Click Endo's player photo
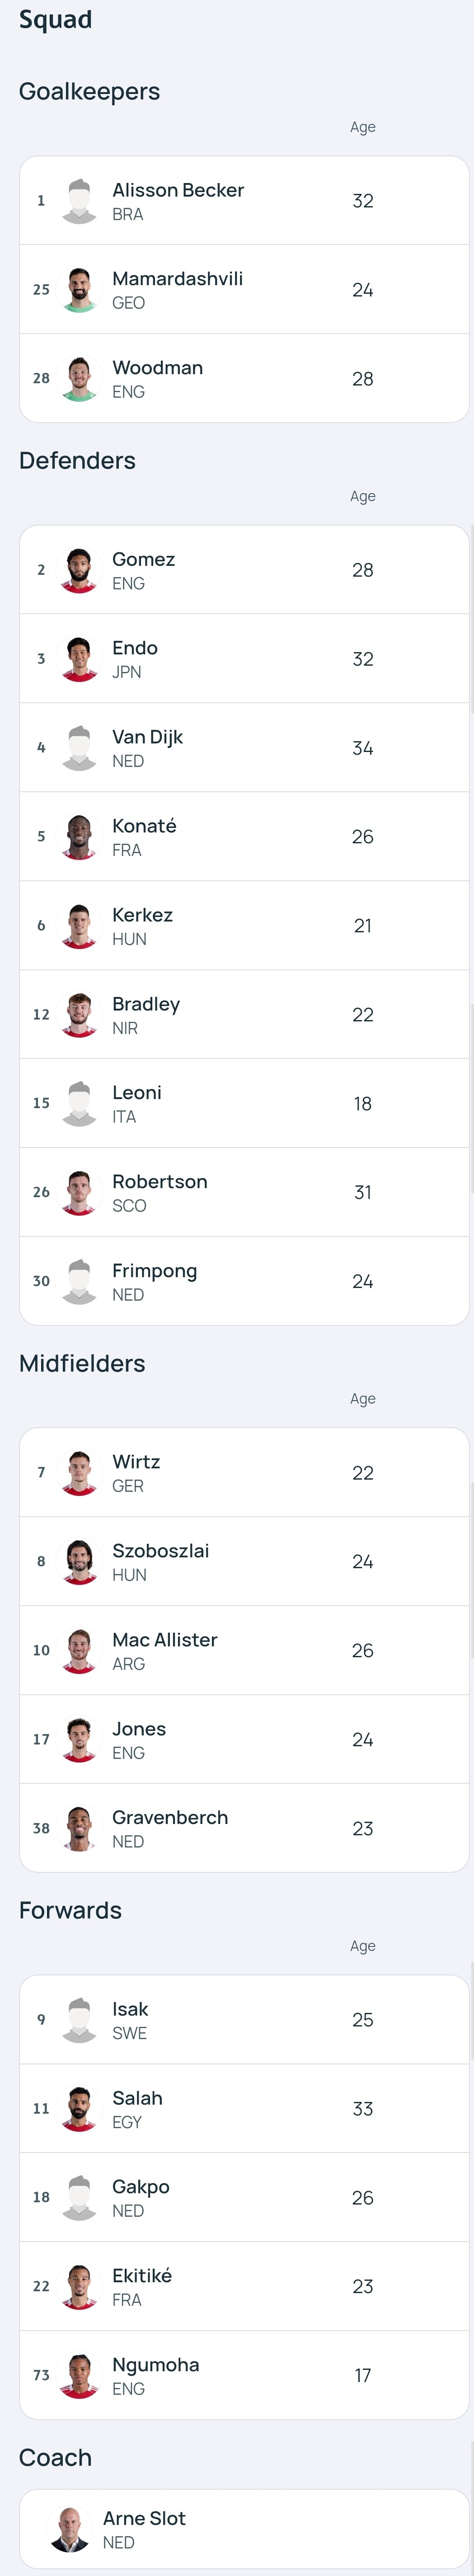 [x=79, y=659]
